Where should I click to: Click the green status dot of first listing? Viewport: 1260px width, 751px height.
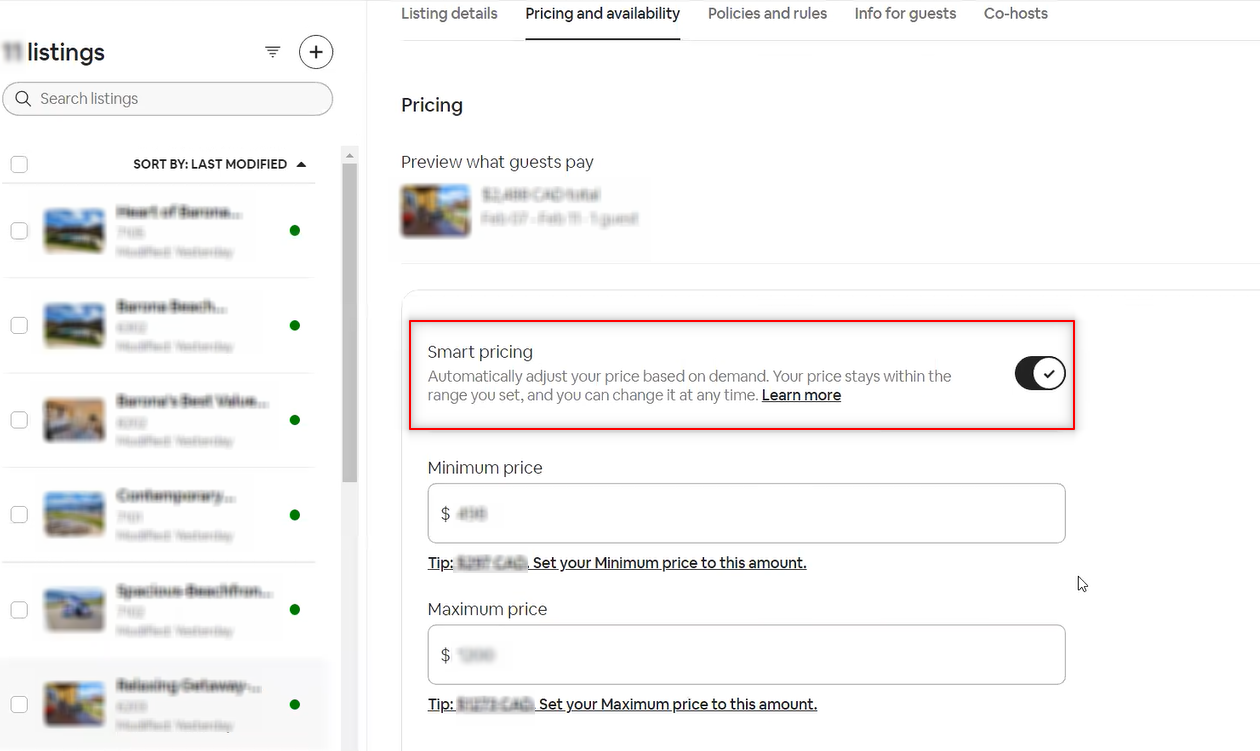click(295, 230)
